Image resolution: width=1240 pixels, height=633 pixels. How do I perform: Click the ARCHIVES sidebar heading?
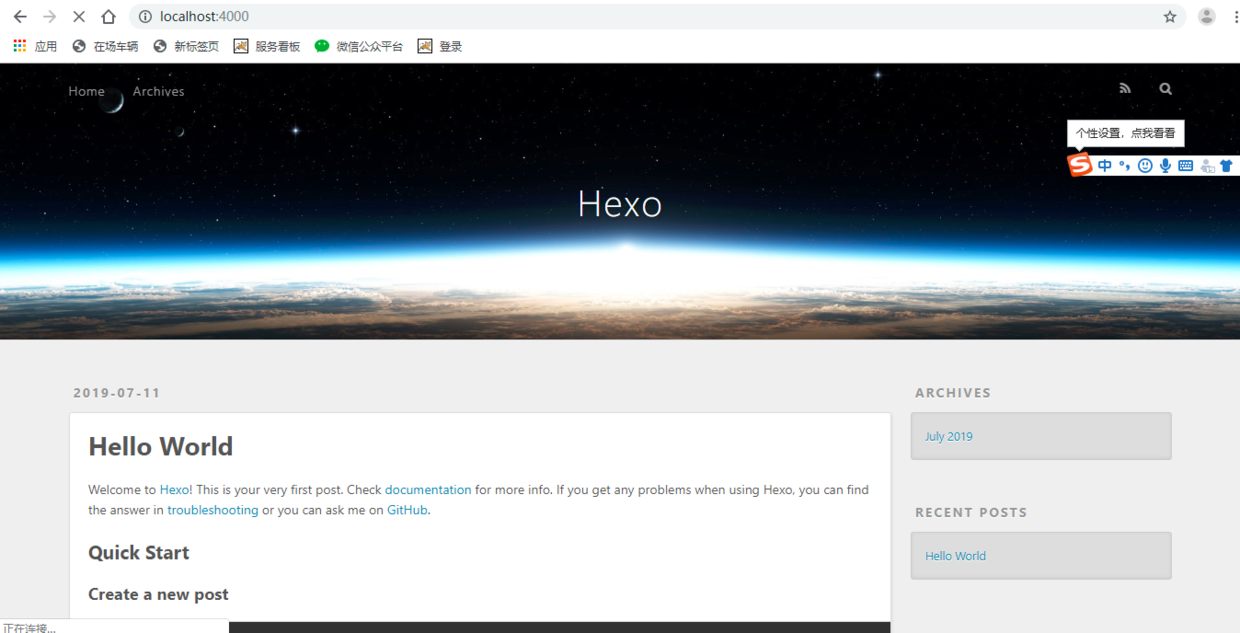(x=953, y=393)
